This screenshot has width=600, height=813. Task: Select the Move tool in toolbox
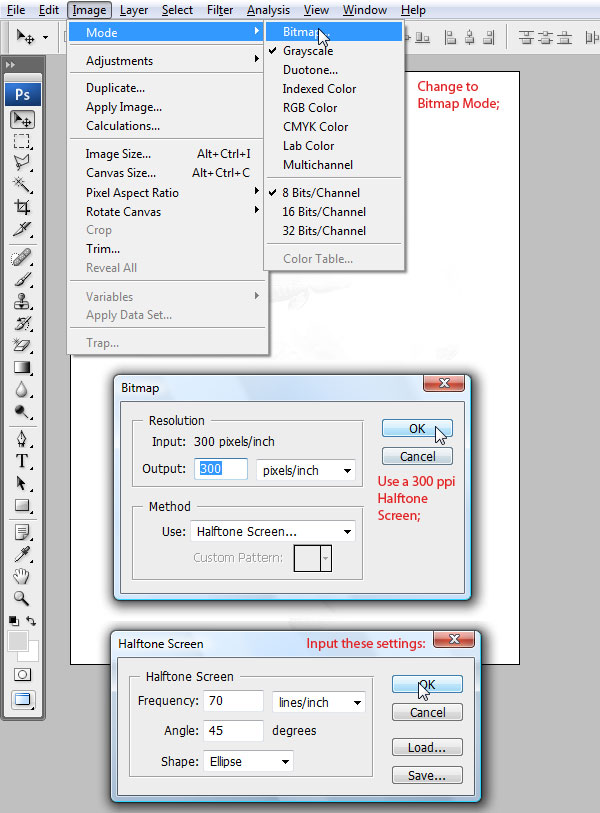coord(22,120)
